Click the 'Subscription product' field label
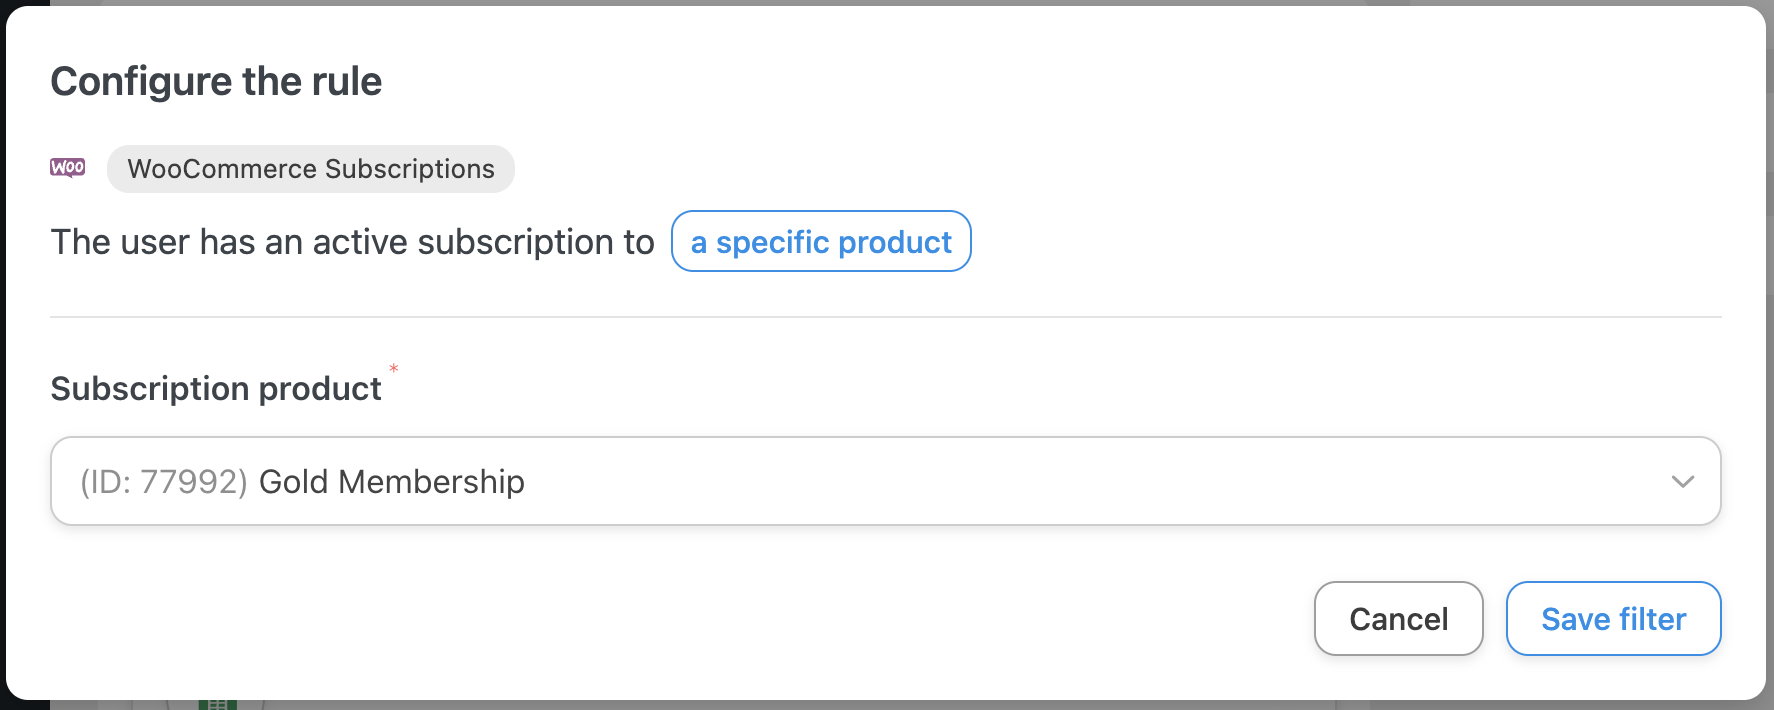 pyautogui.click(x=216, y=388)
